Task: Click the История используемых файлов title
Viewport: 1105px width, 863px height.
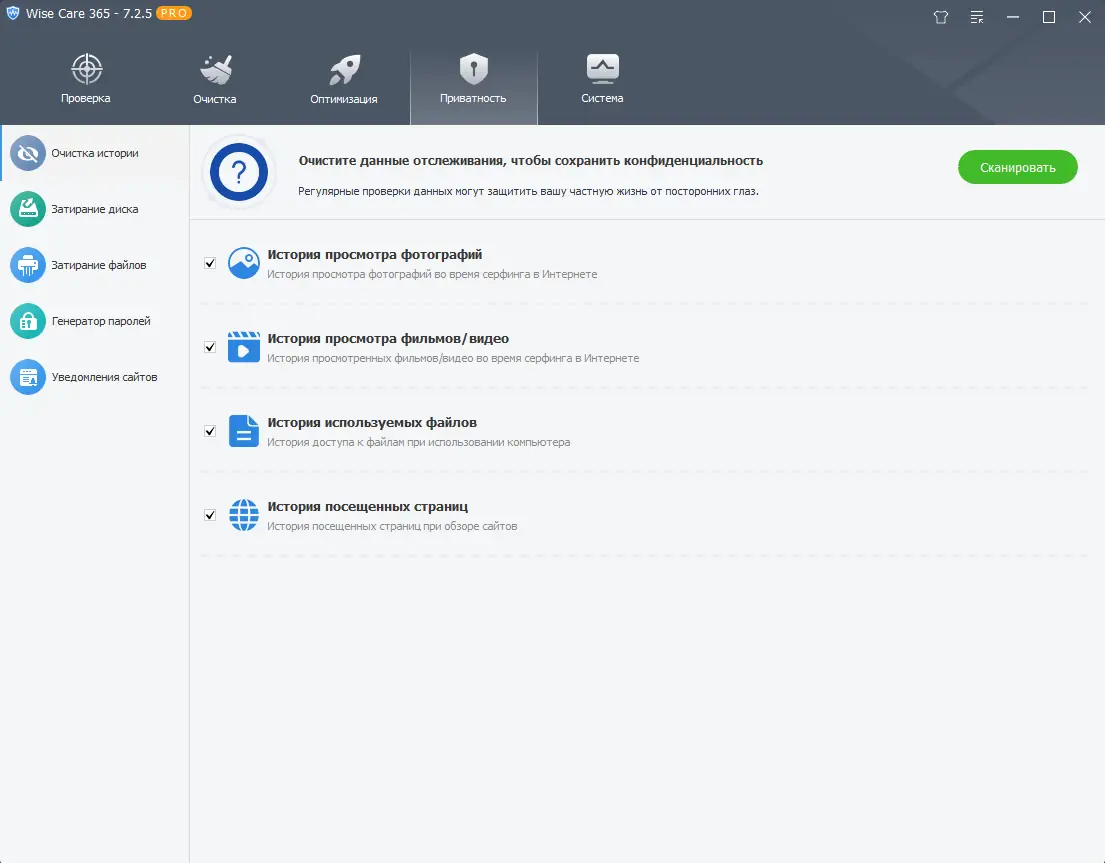Action: (372, 422)
